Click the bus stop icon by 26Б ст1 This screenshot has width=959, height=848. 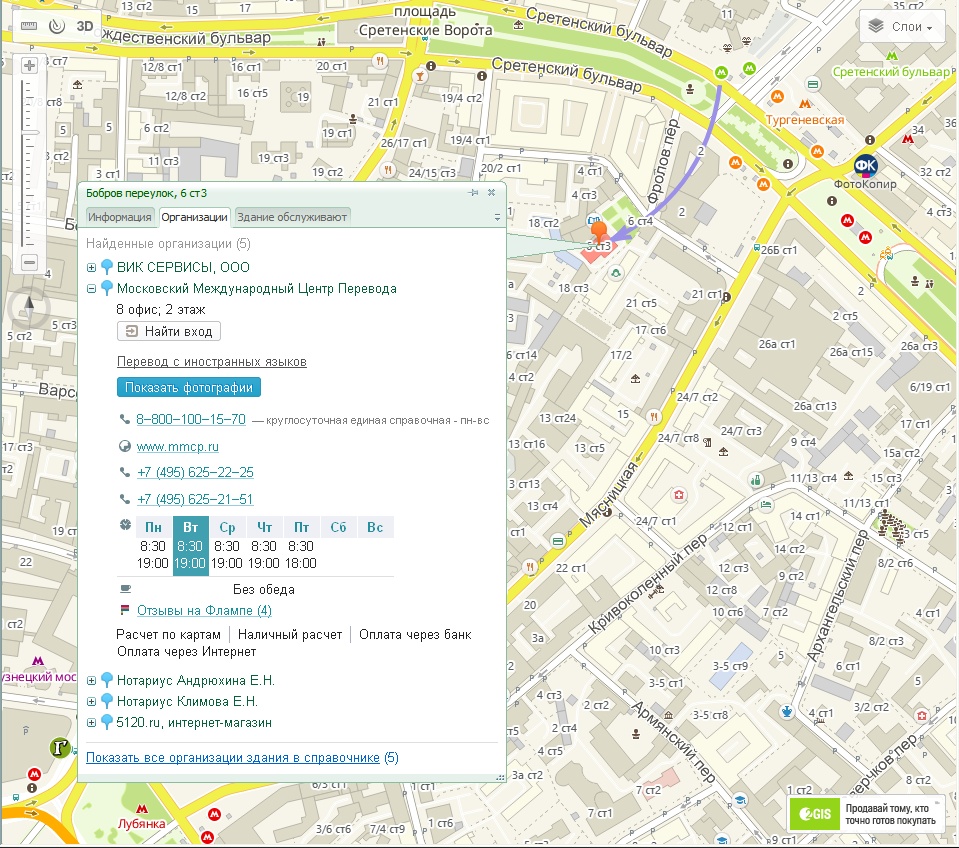pyautogui.click(x=757, y=249)
